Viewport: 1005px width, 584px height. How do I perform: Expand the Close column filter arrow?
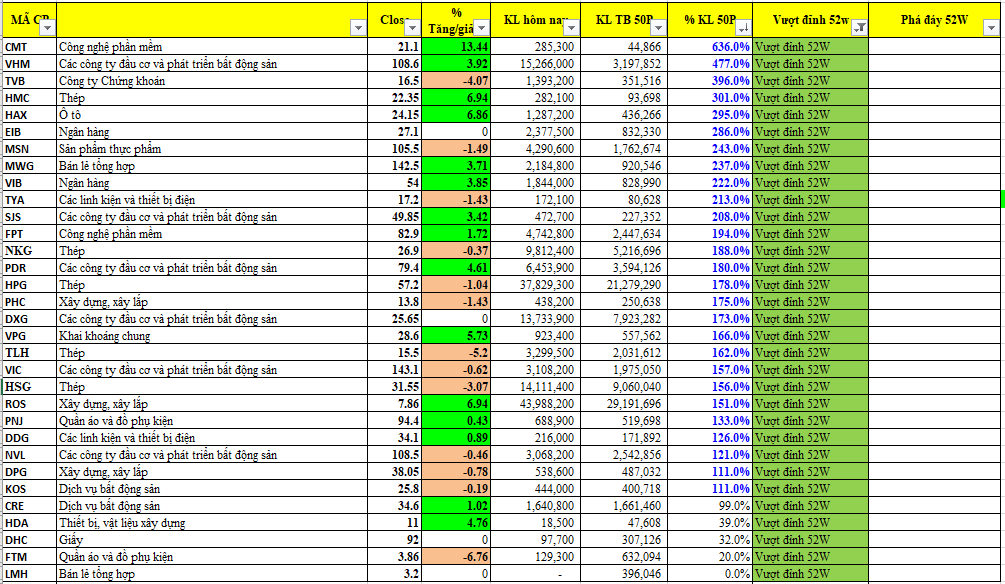pyautogui.click(x=413, y=29)
